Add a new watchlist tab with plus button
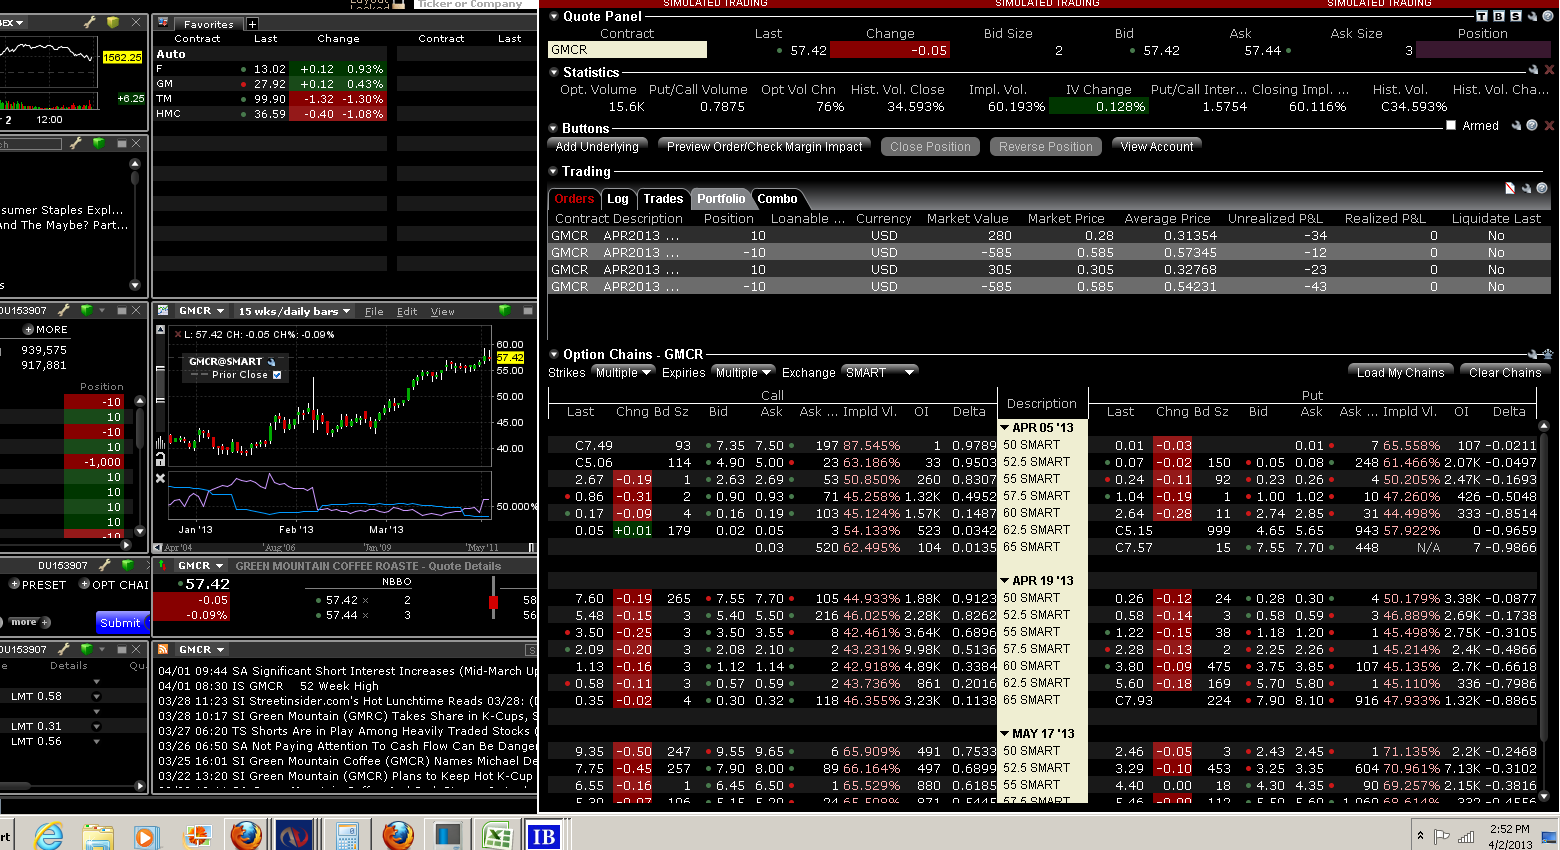 [252, 24]
